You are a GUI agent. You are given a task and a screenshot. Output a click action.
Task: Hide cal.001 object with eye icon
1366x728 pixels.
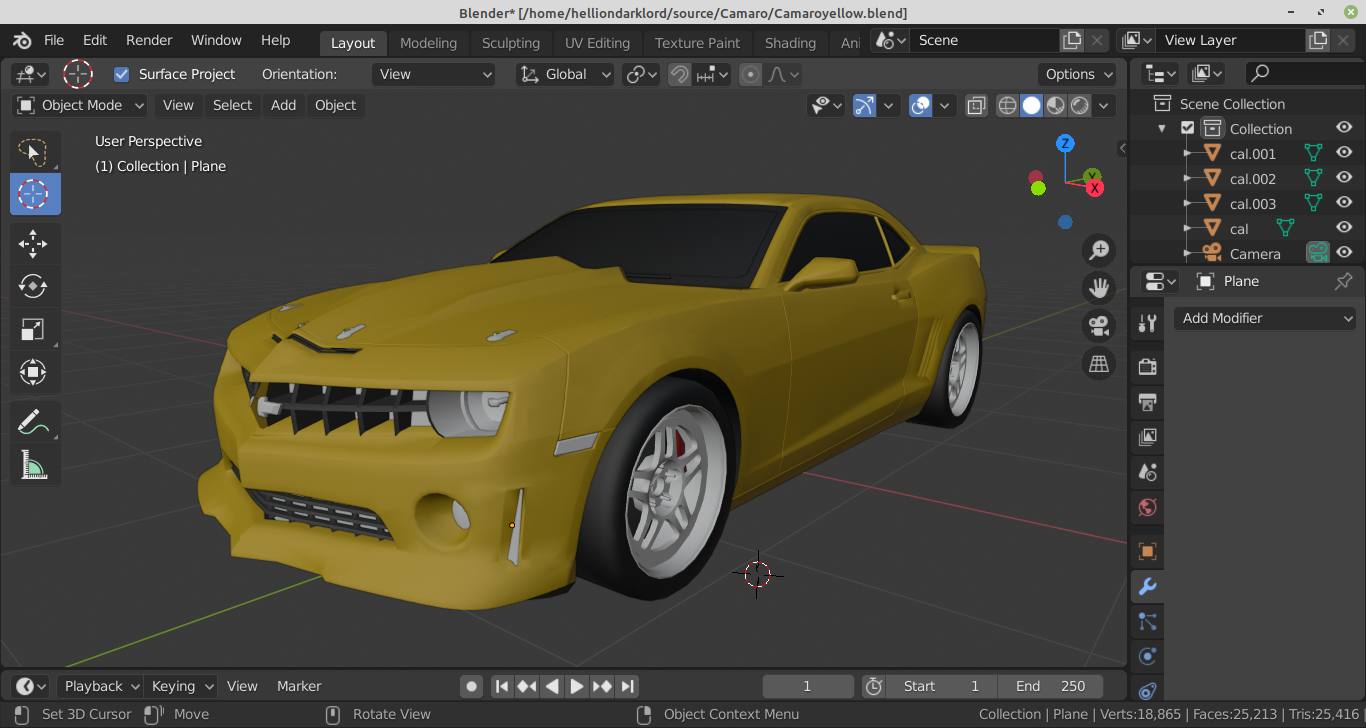[x=1344, y=153]
